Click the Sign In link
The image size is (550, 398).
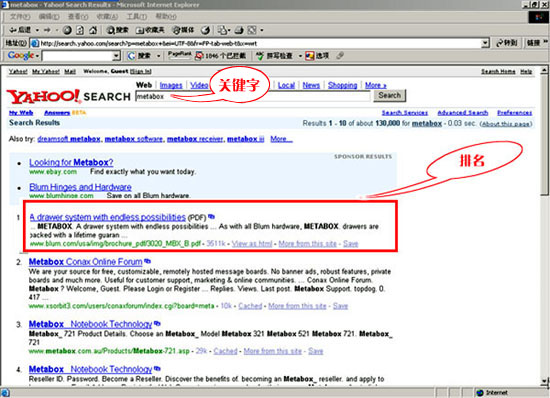(141, 72)
